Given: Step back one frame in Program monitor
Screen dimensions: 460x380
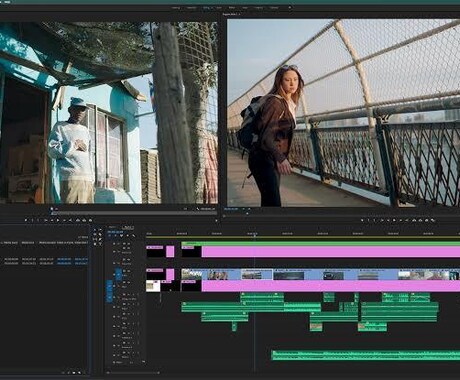Looking at the screenshot, I should [x=388, y=220].
